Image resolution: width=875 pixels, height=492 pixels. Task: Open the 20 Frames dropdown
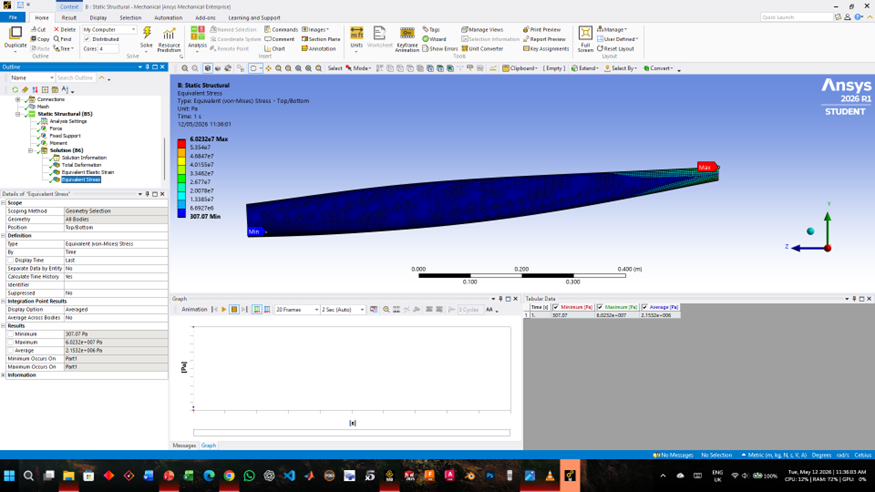tap(297, 310)
